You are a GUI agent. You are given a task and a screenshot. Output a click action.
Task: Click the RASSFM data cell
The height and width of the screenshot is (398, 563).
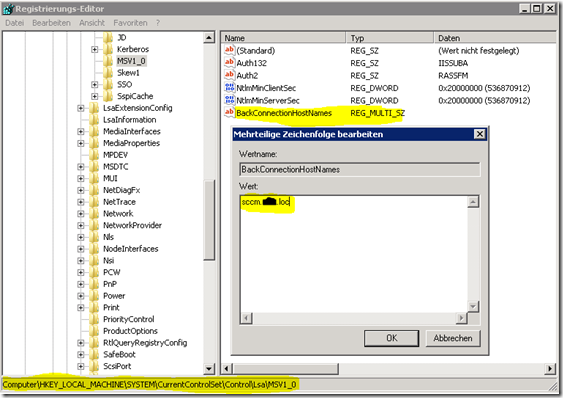point(453,75)
